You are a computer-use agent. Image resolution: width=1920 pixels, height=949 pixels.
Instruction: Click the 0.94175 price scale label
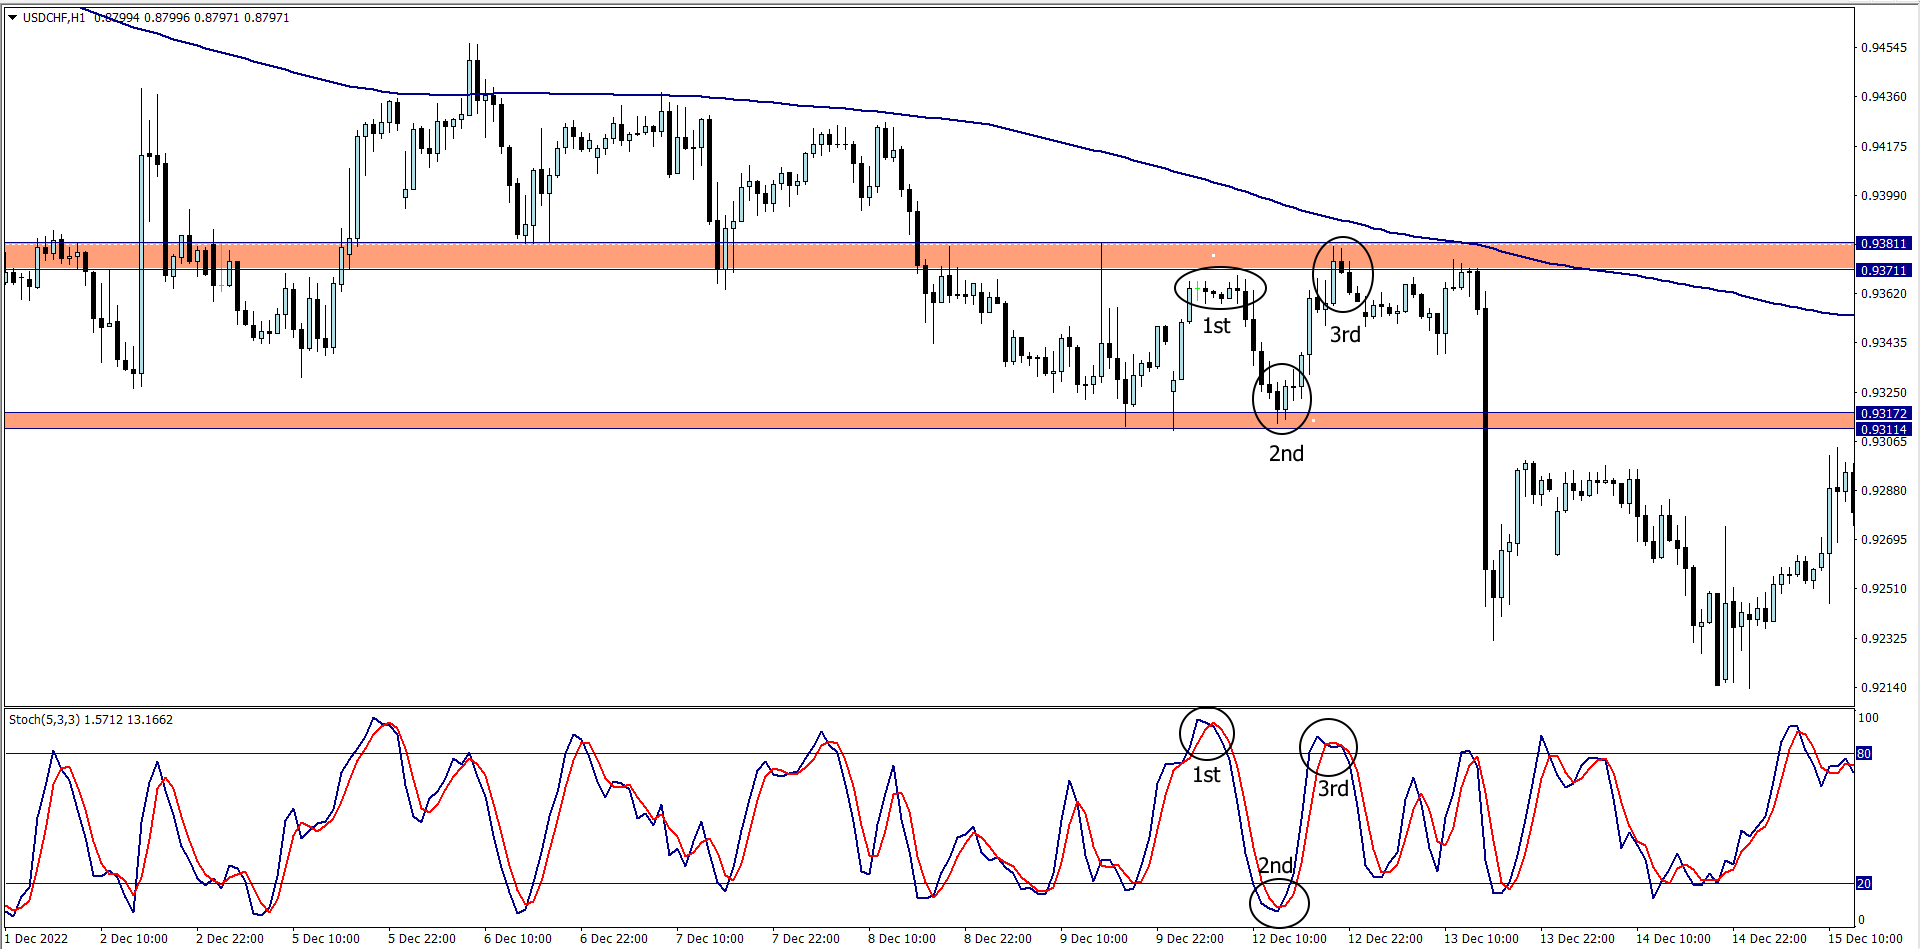click(x=1884, y=147)
